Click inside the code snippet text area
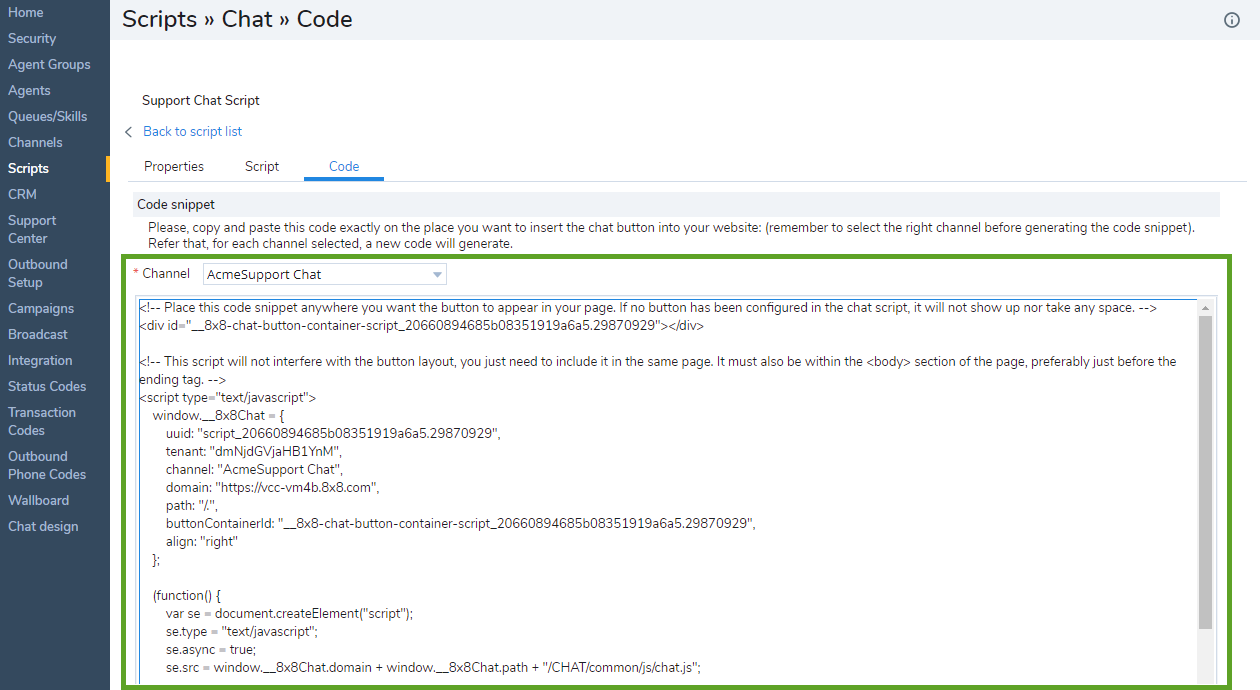 tap(660, 480)
